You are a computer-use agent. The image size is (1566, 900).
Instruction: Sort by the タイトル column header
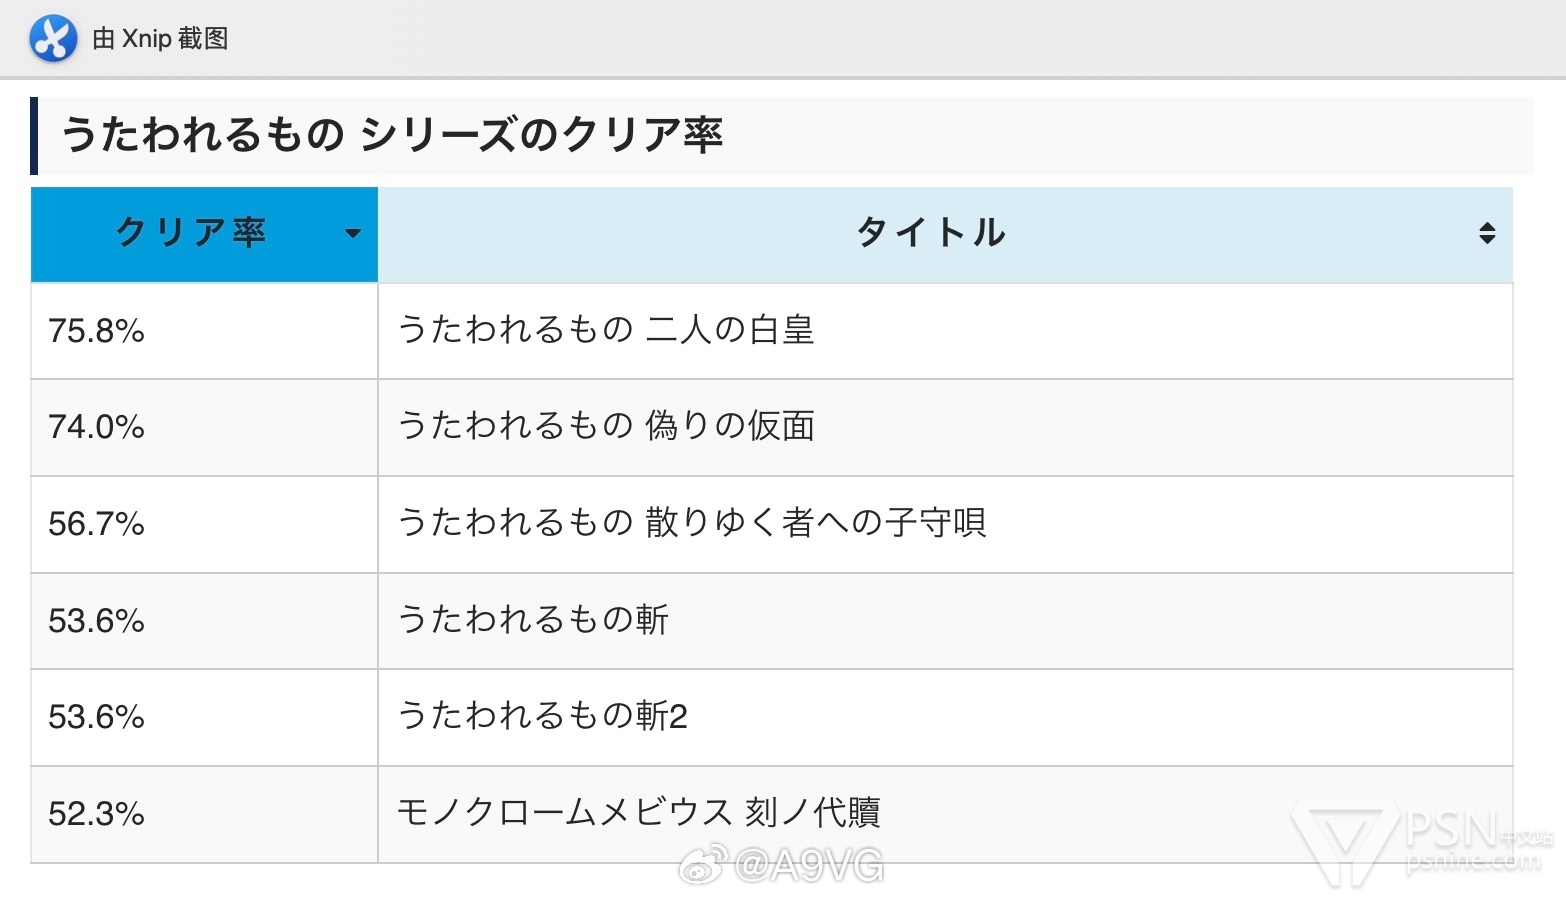click(945, 234)
